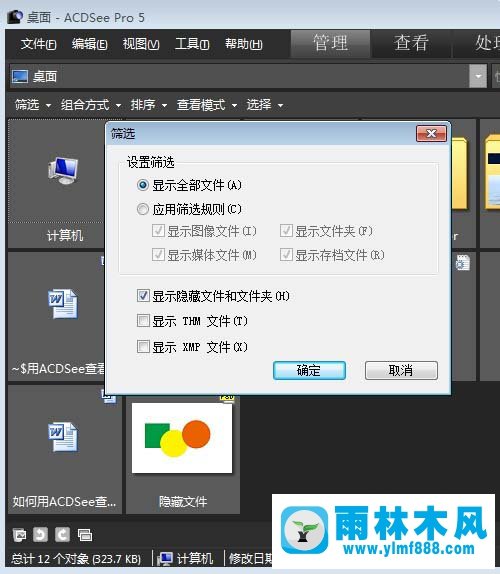This screenshot has height=574, width=500.
Task: Open the 帮助(H) menu
Action: point(244,44)
